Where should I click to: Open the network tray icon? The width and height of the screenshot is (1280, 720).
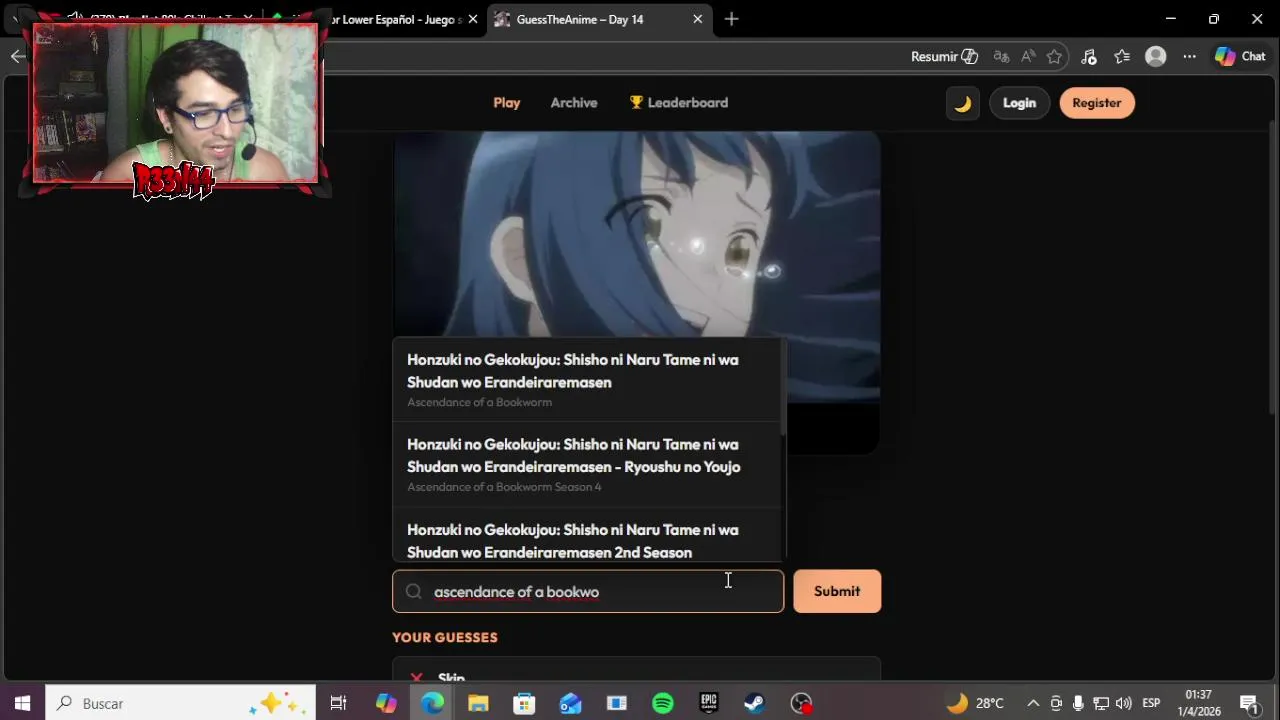(x=1101, y=703)
